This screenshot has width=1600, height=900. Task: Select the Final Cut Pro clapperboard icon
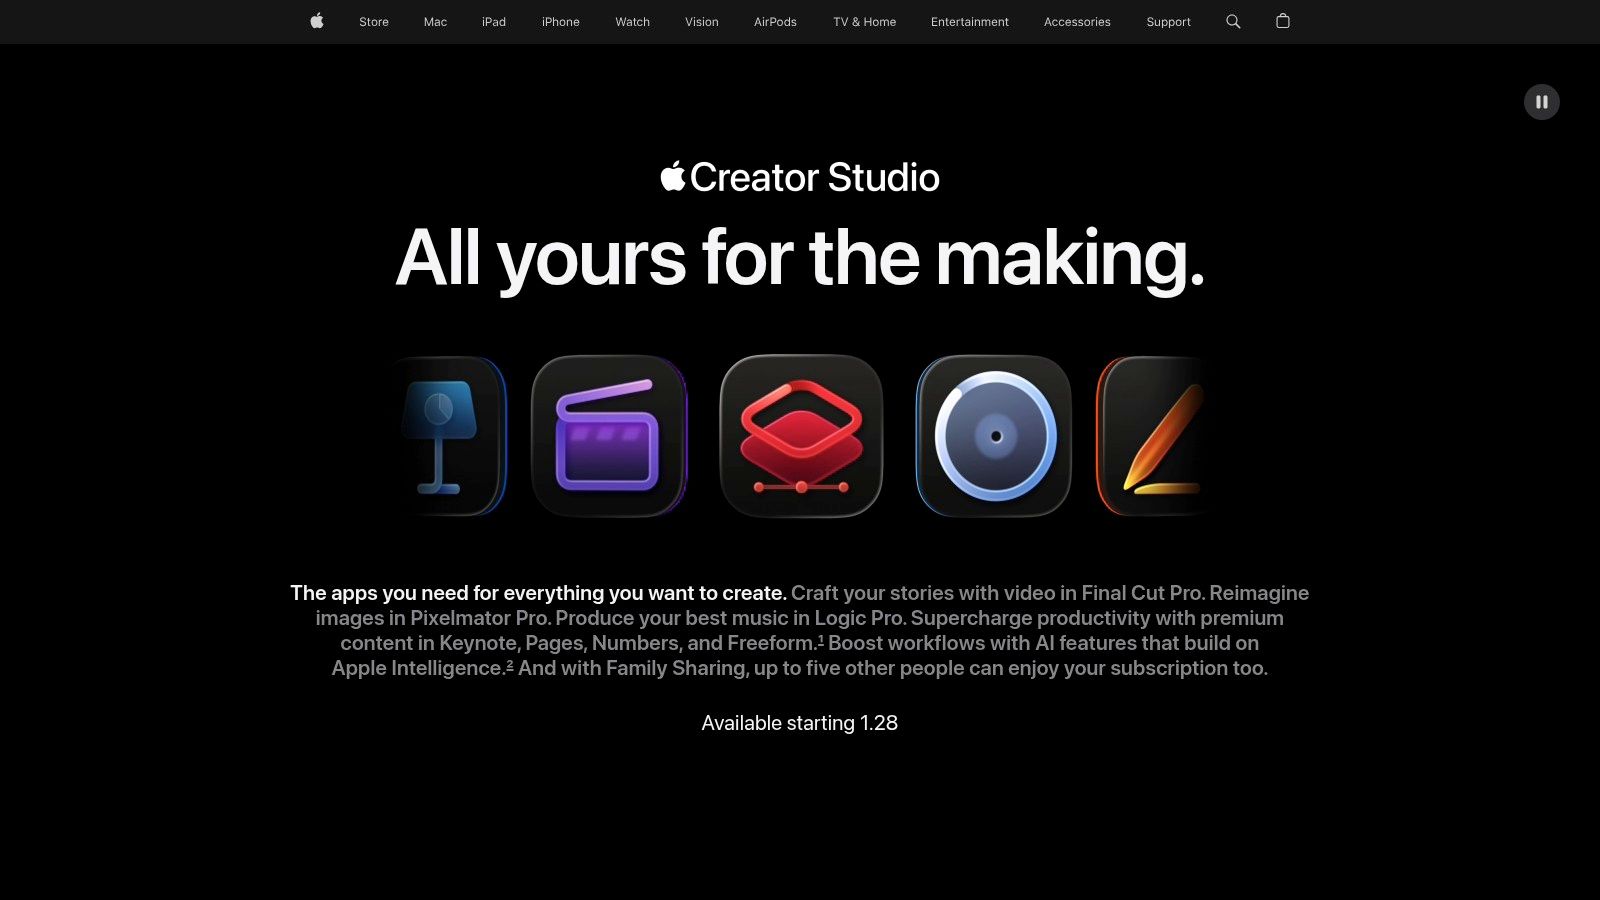[610, 437]
